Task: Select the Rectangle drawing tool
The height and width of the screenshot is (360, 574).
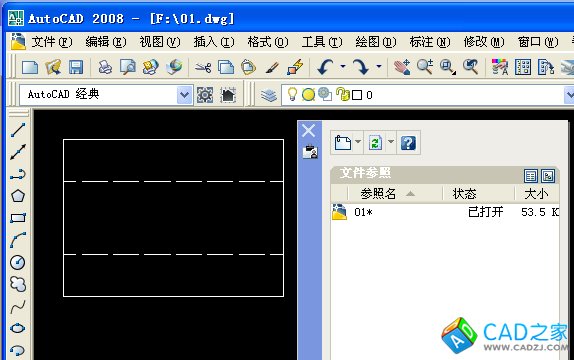Action: pos(18,218)
